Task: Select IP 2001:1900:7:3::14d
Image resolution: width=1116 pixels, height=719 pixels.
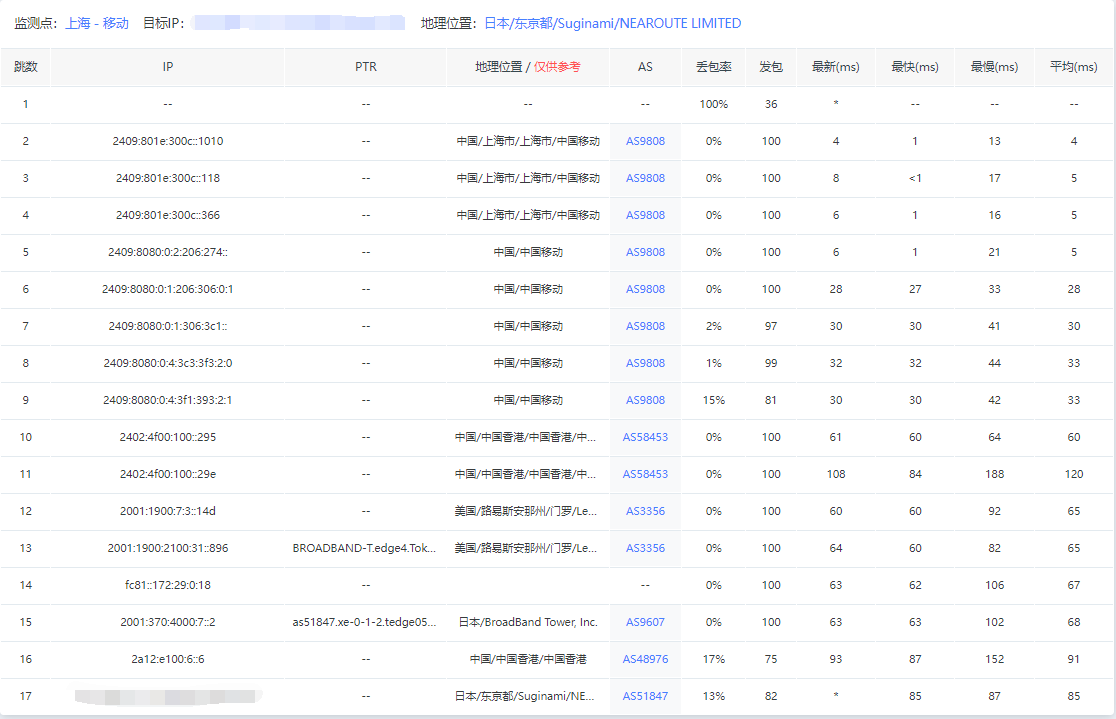Action: pos(168,511)
